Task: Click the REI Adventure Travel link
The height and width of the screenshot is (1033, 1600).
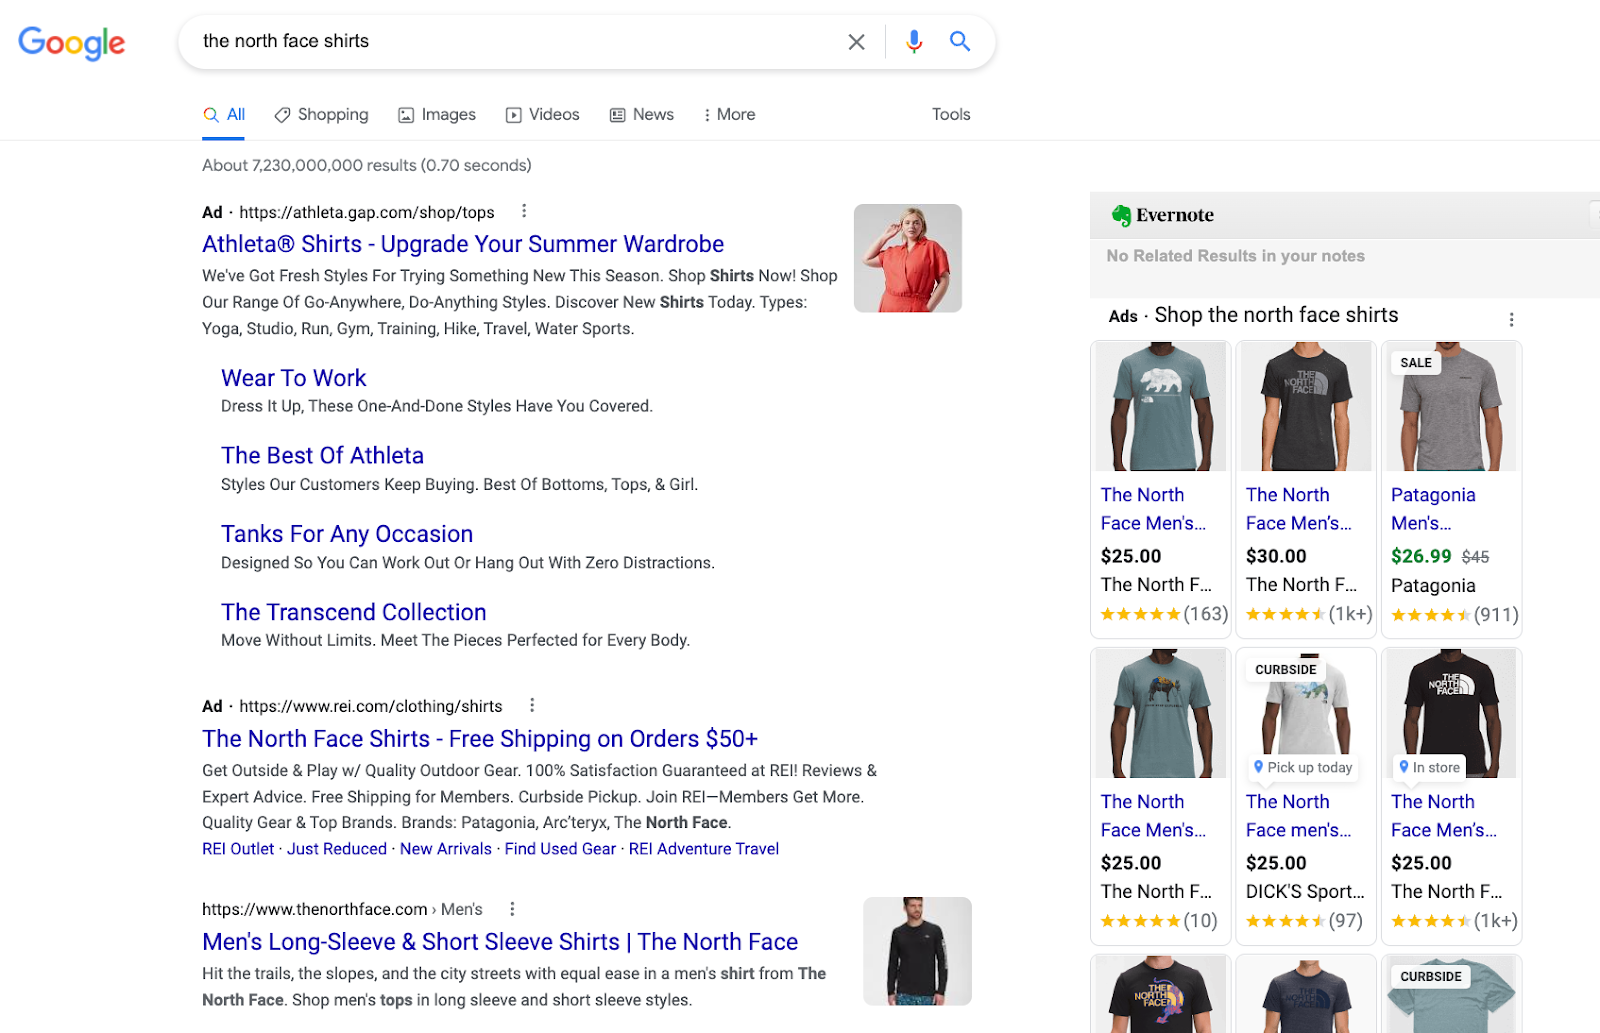Action: click(704, 849)
